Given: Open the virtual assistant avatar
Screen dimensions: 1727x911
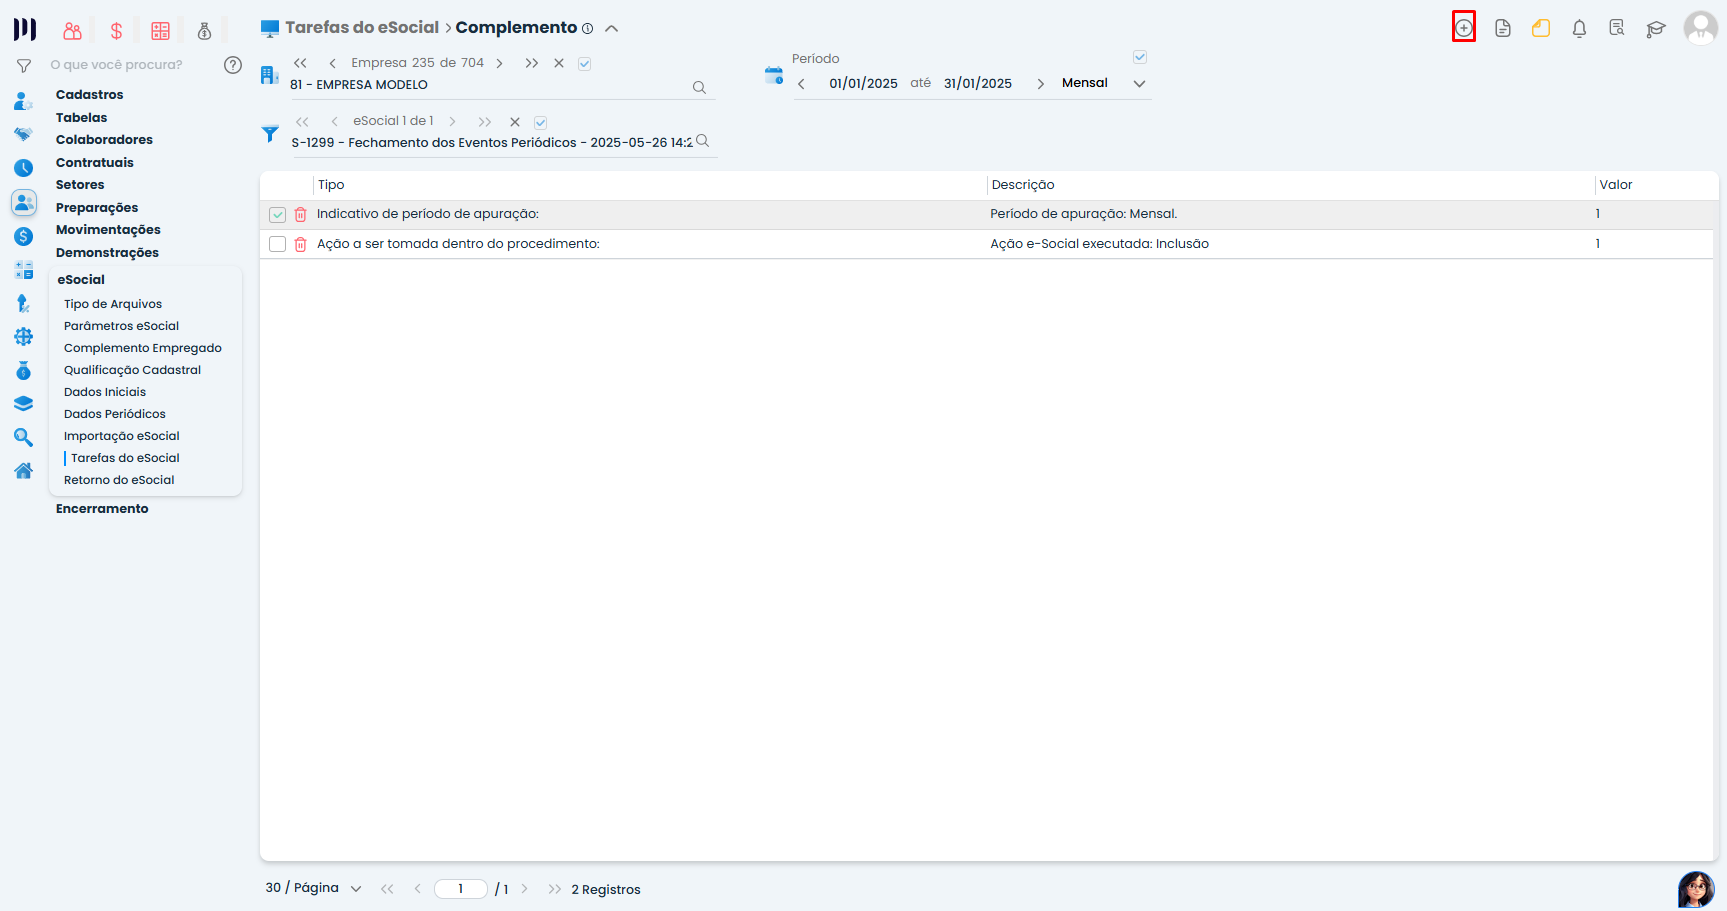Looking at the screenshot, I should (x=1695, y=888).
